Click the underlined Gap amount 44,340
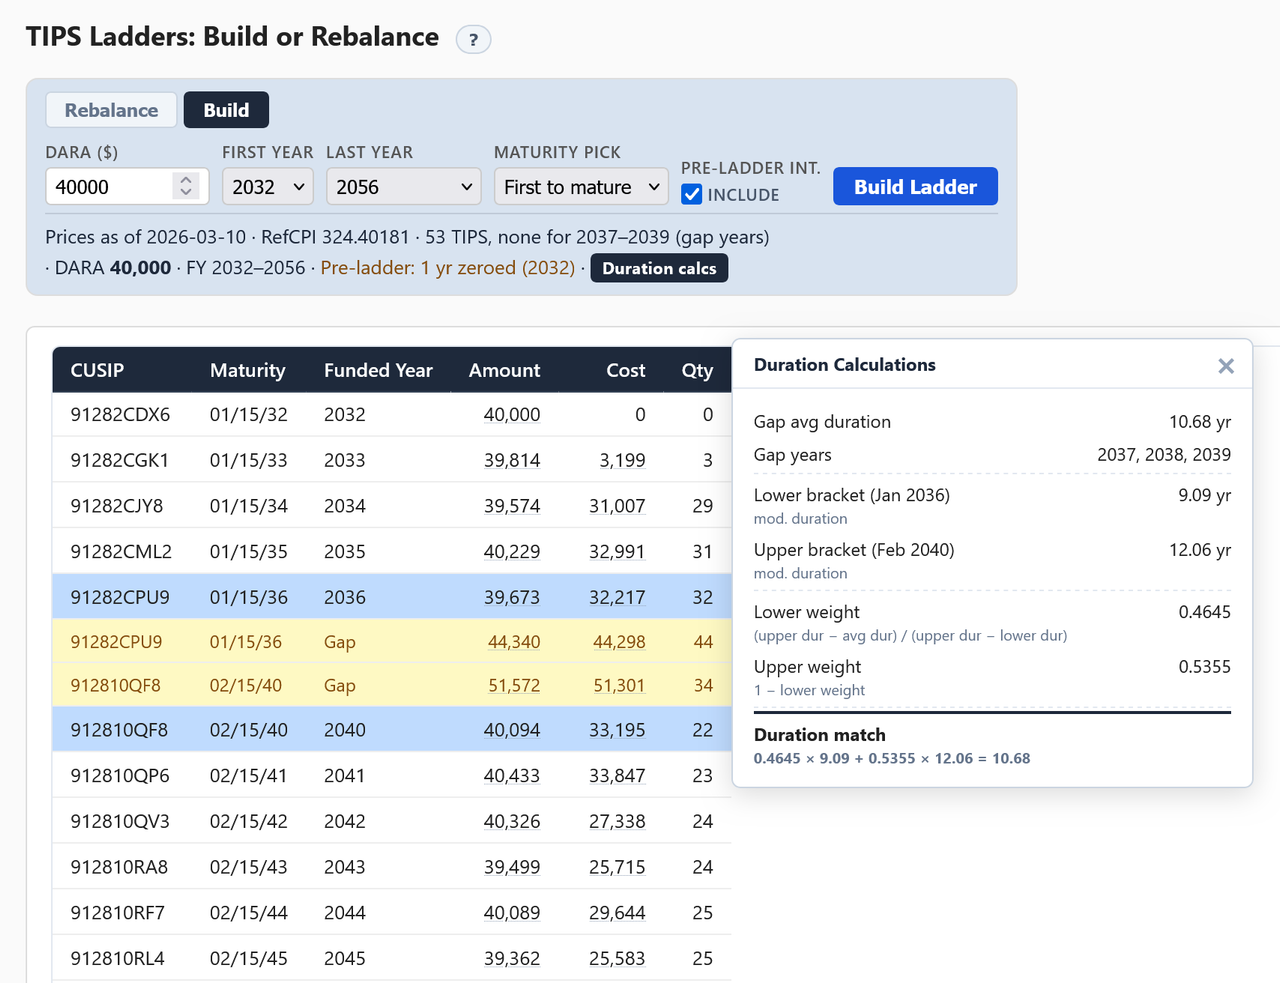This screenshot has width=1280, height=983. [x=514, y=642]
